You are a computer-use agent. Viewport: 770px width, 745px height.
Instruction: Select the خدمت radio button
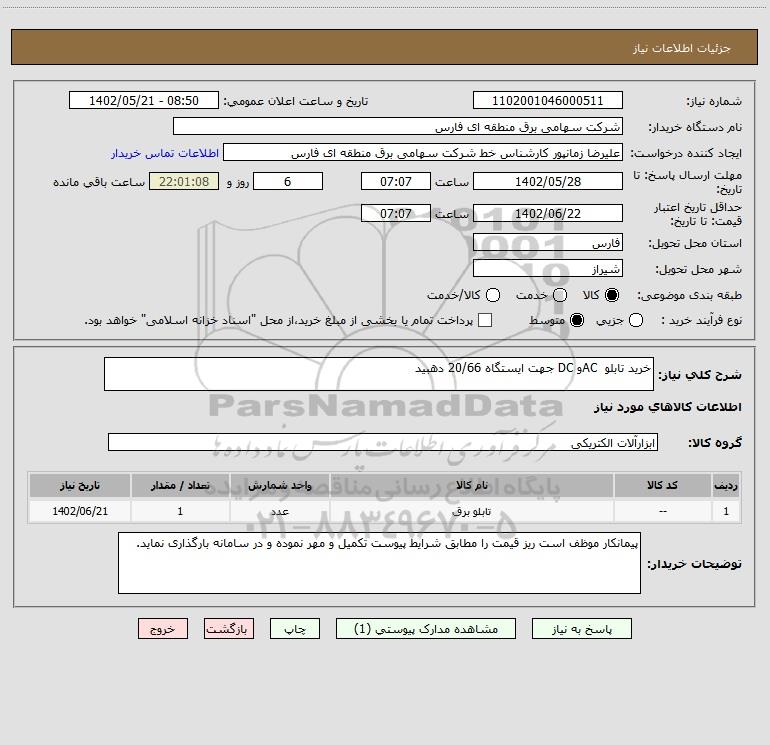click(560, 295)
